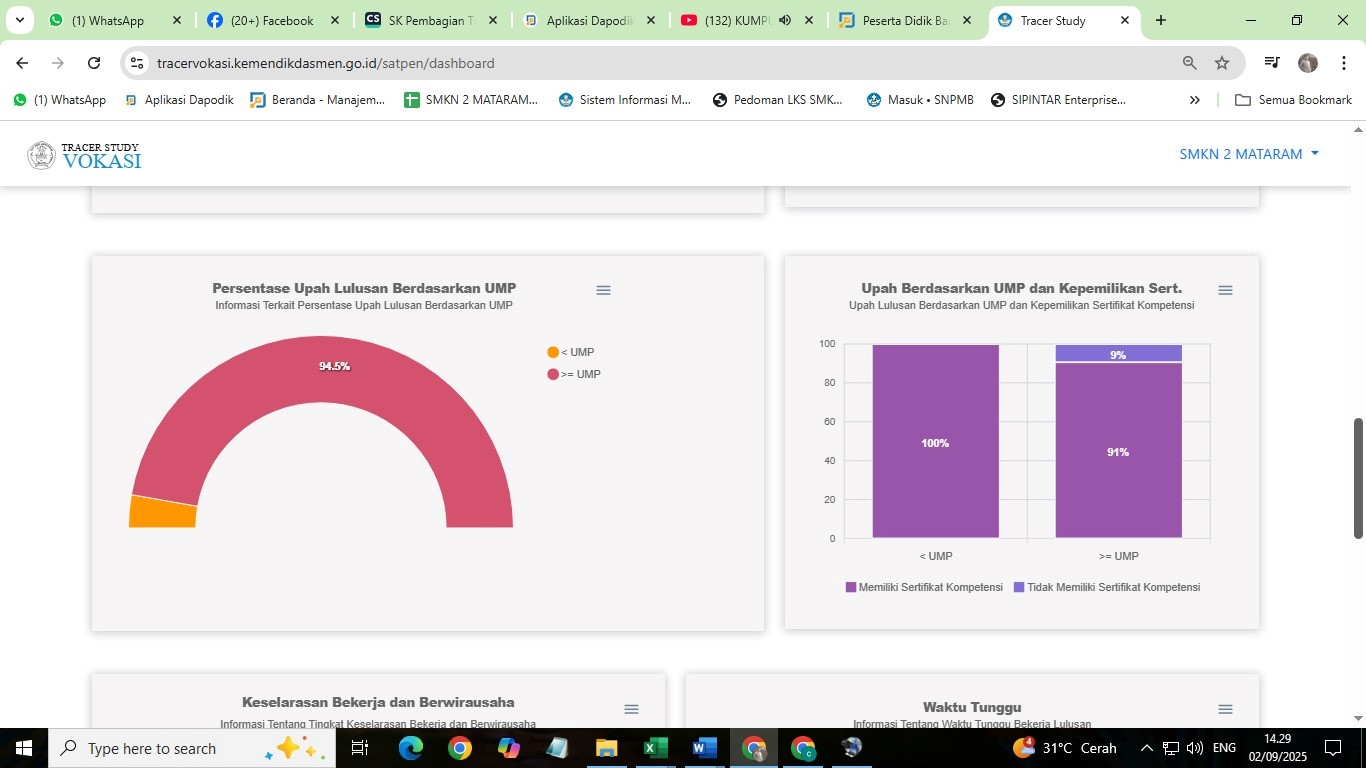
Task: Open hamburger menu on Persentase Upah chart
Action: point(603,290)
